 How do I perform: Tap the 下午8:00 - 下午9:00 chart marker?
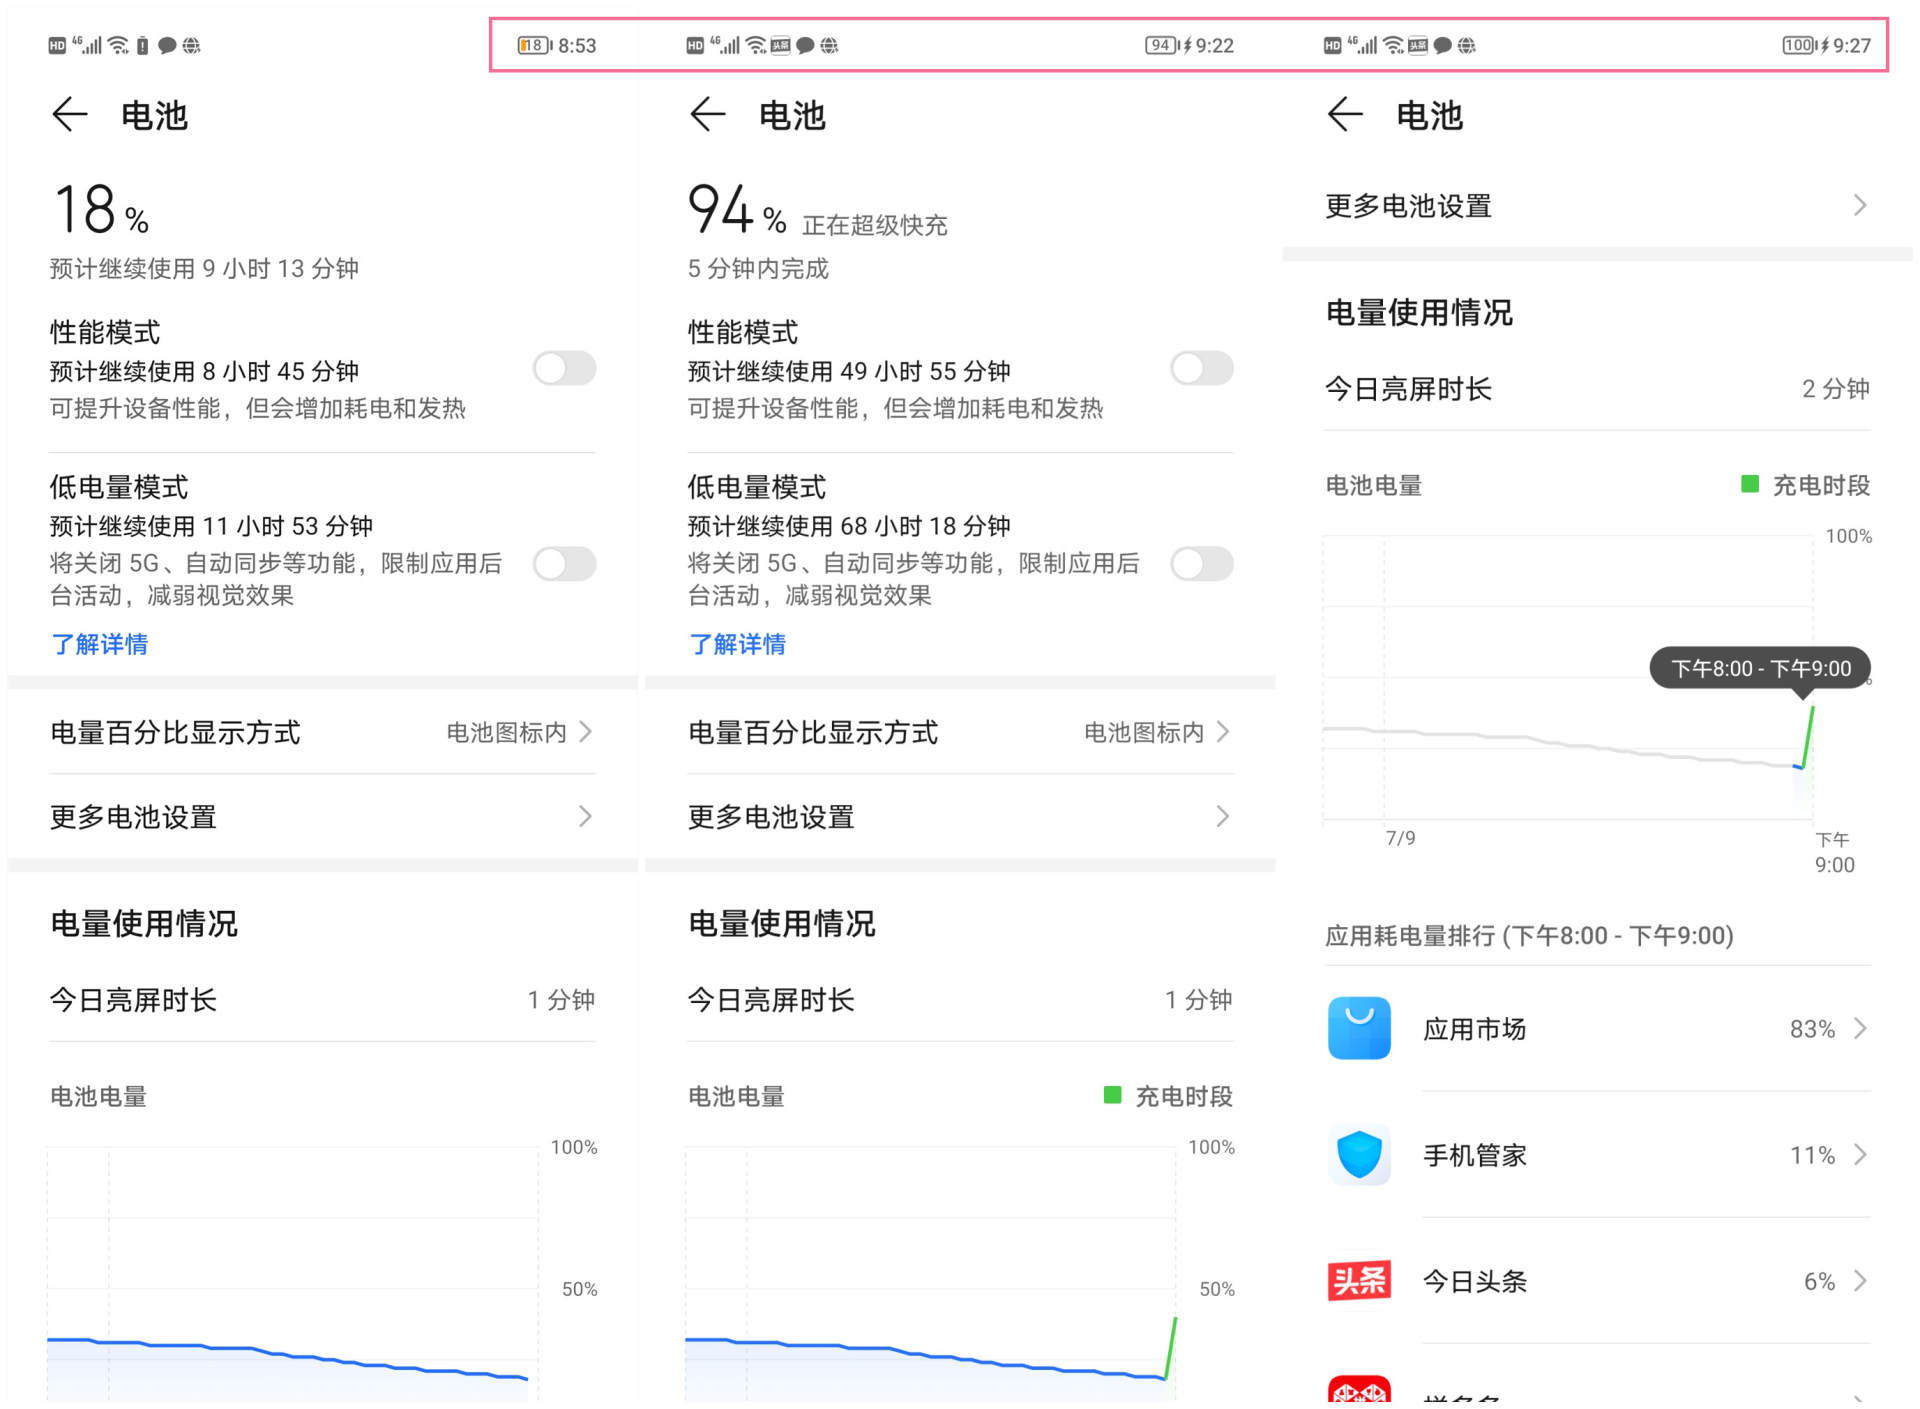pos(1759,668)
